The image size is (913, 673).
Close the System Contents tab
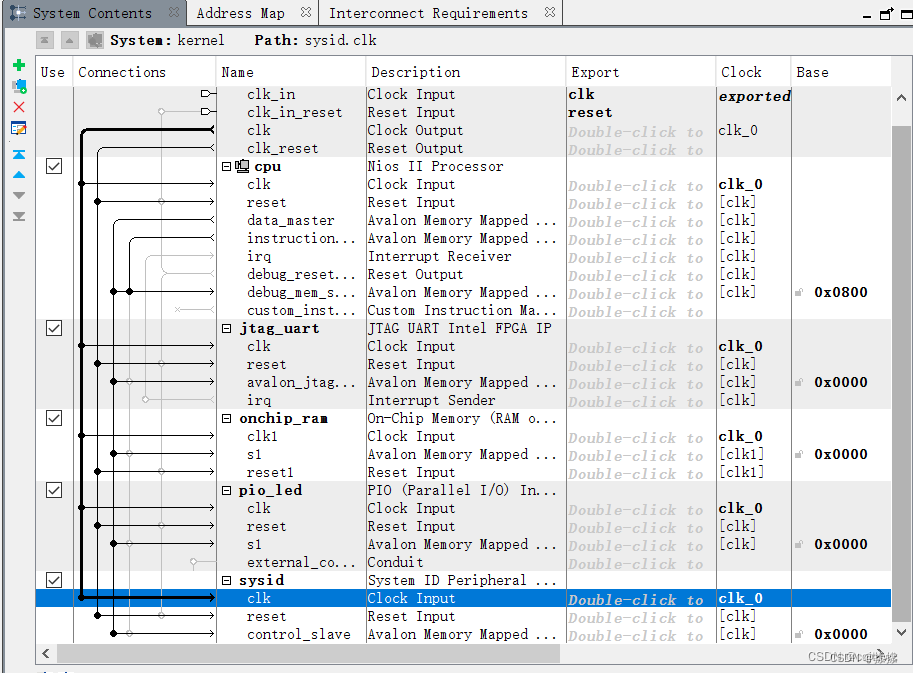point(174,12)
